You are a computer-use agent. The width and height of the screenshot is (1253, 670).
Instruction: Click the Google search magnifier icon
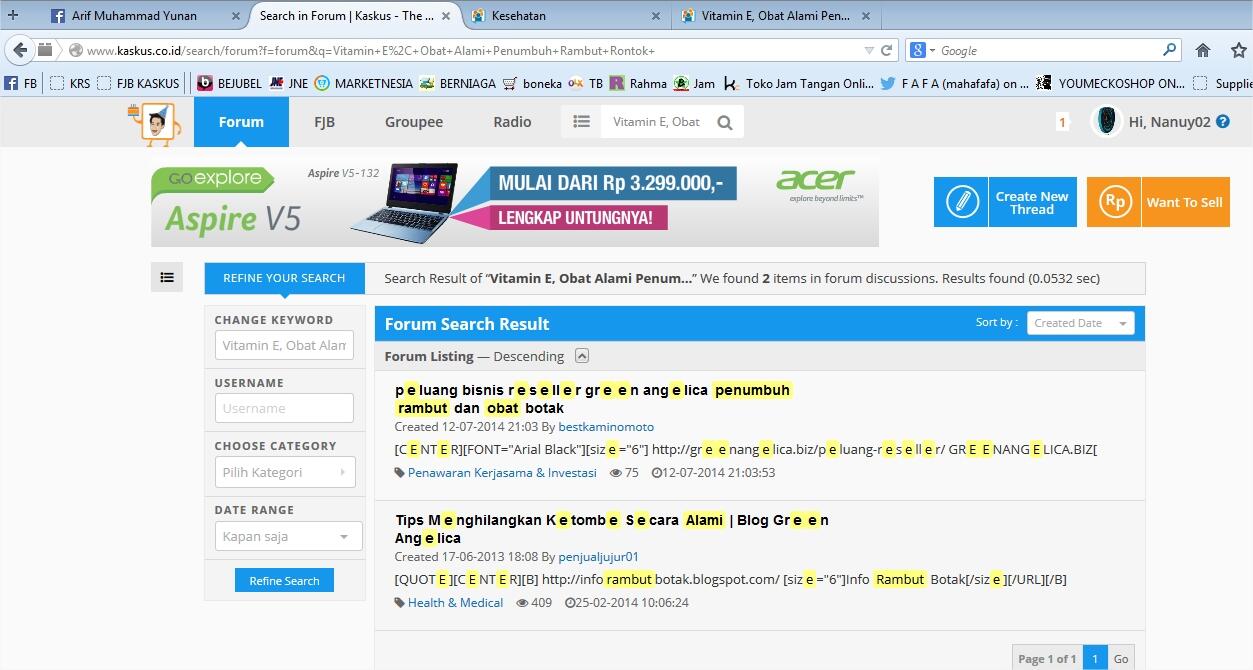tap(1169, 50)
